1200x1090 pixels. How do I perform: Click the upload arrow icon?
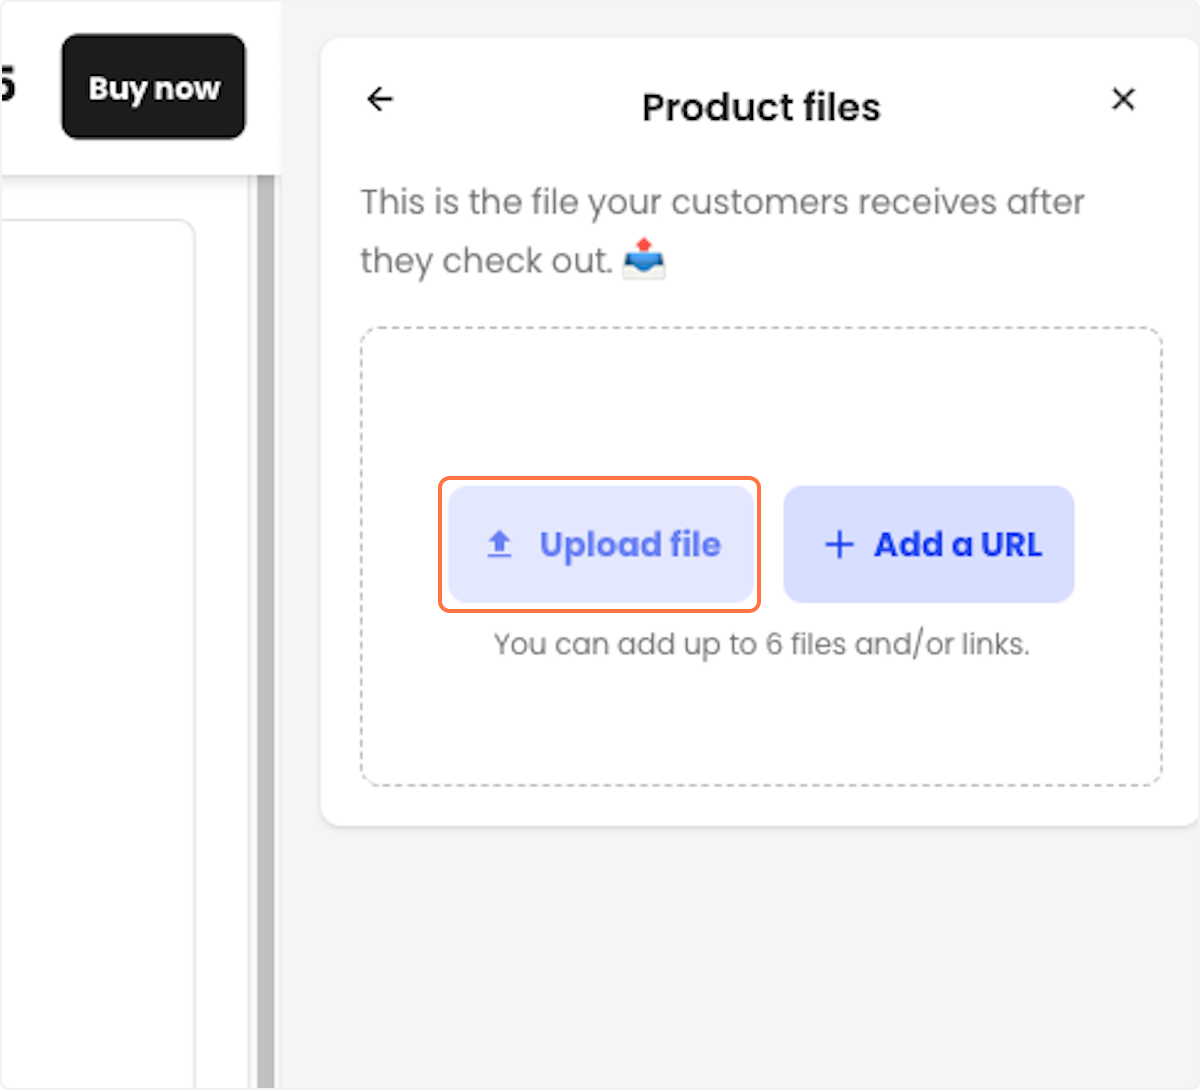click(499, 544)
